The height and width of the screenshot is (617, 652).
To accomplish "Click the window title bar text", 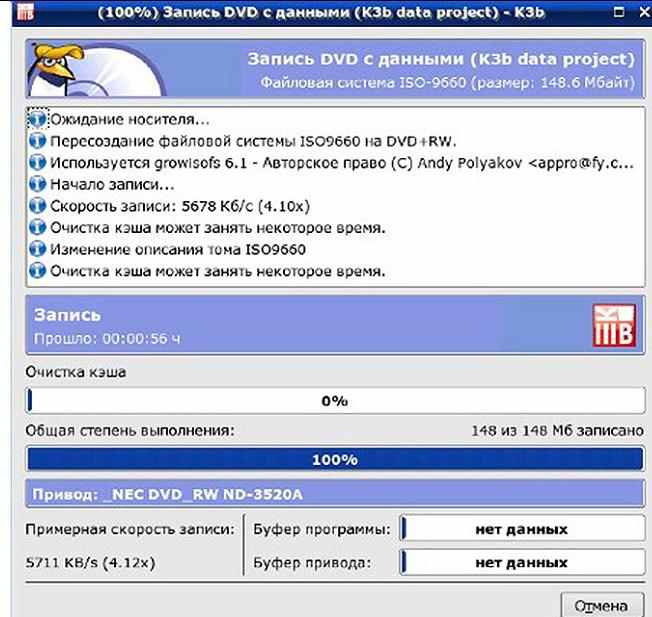I will click(321, 12).
